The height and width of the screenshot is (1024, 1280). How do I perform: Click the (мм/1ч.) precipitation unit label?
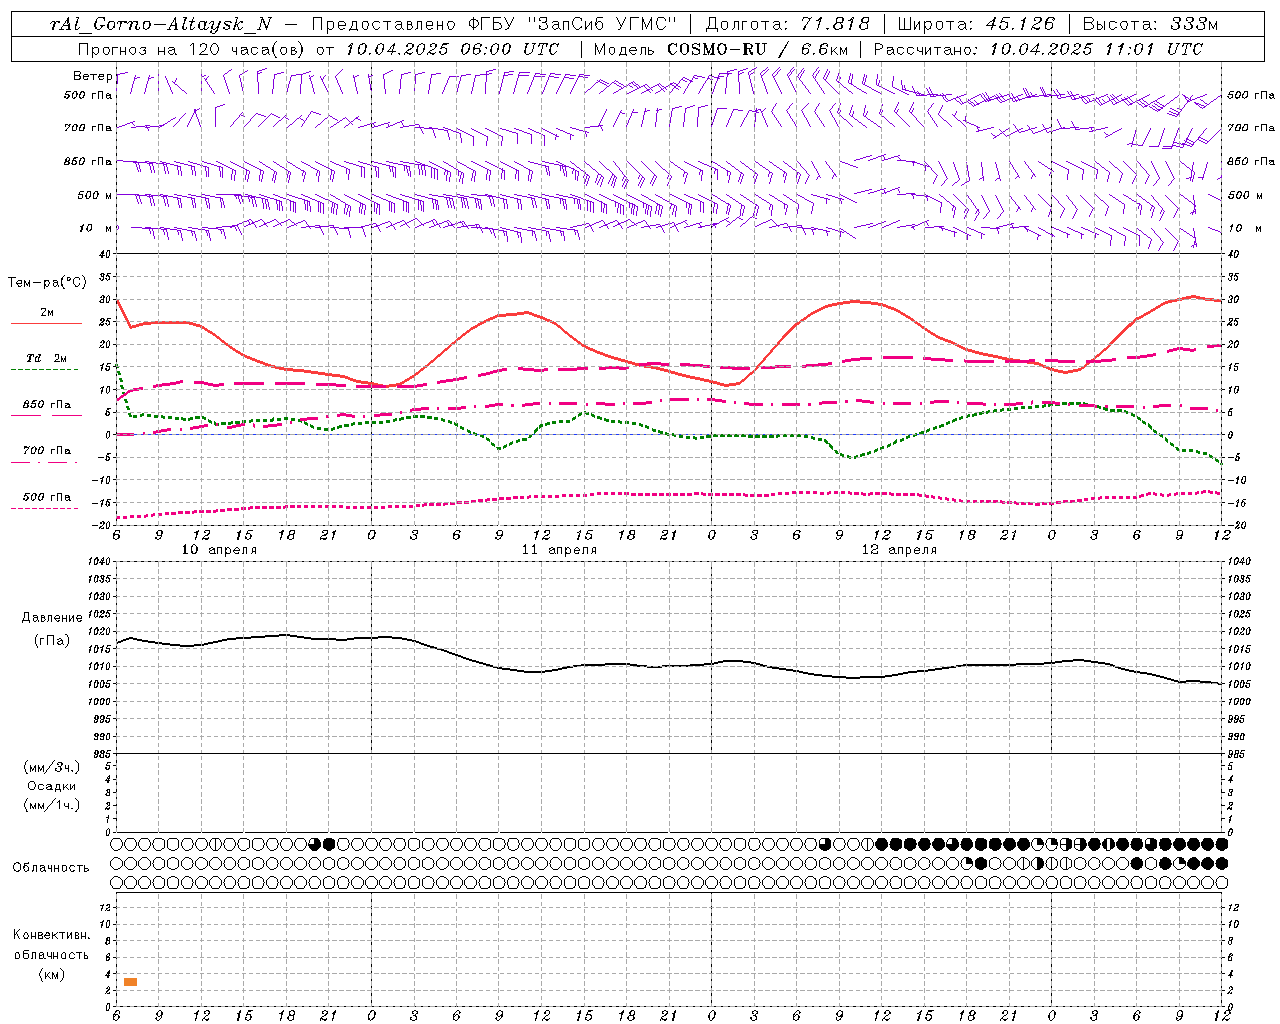pos(52,805)
